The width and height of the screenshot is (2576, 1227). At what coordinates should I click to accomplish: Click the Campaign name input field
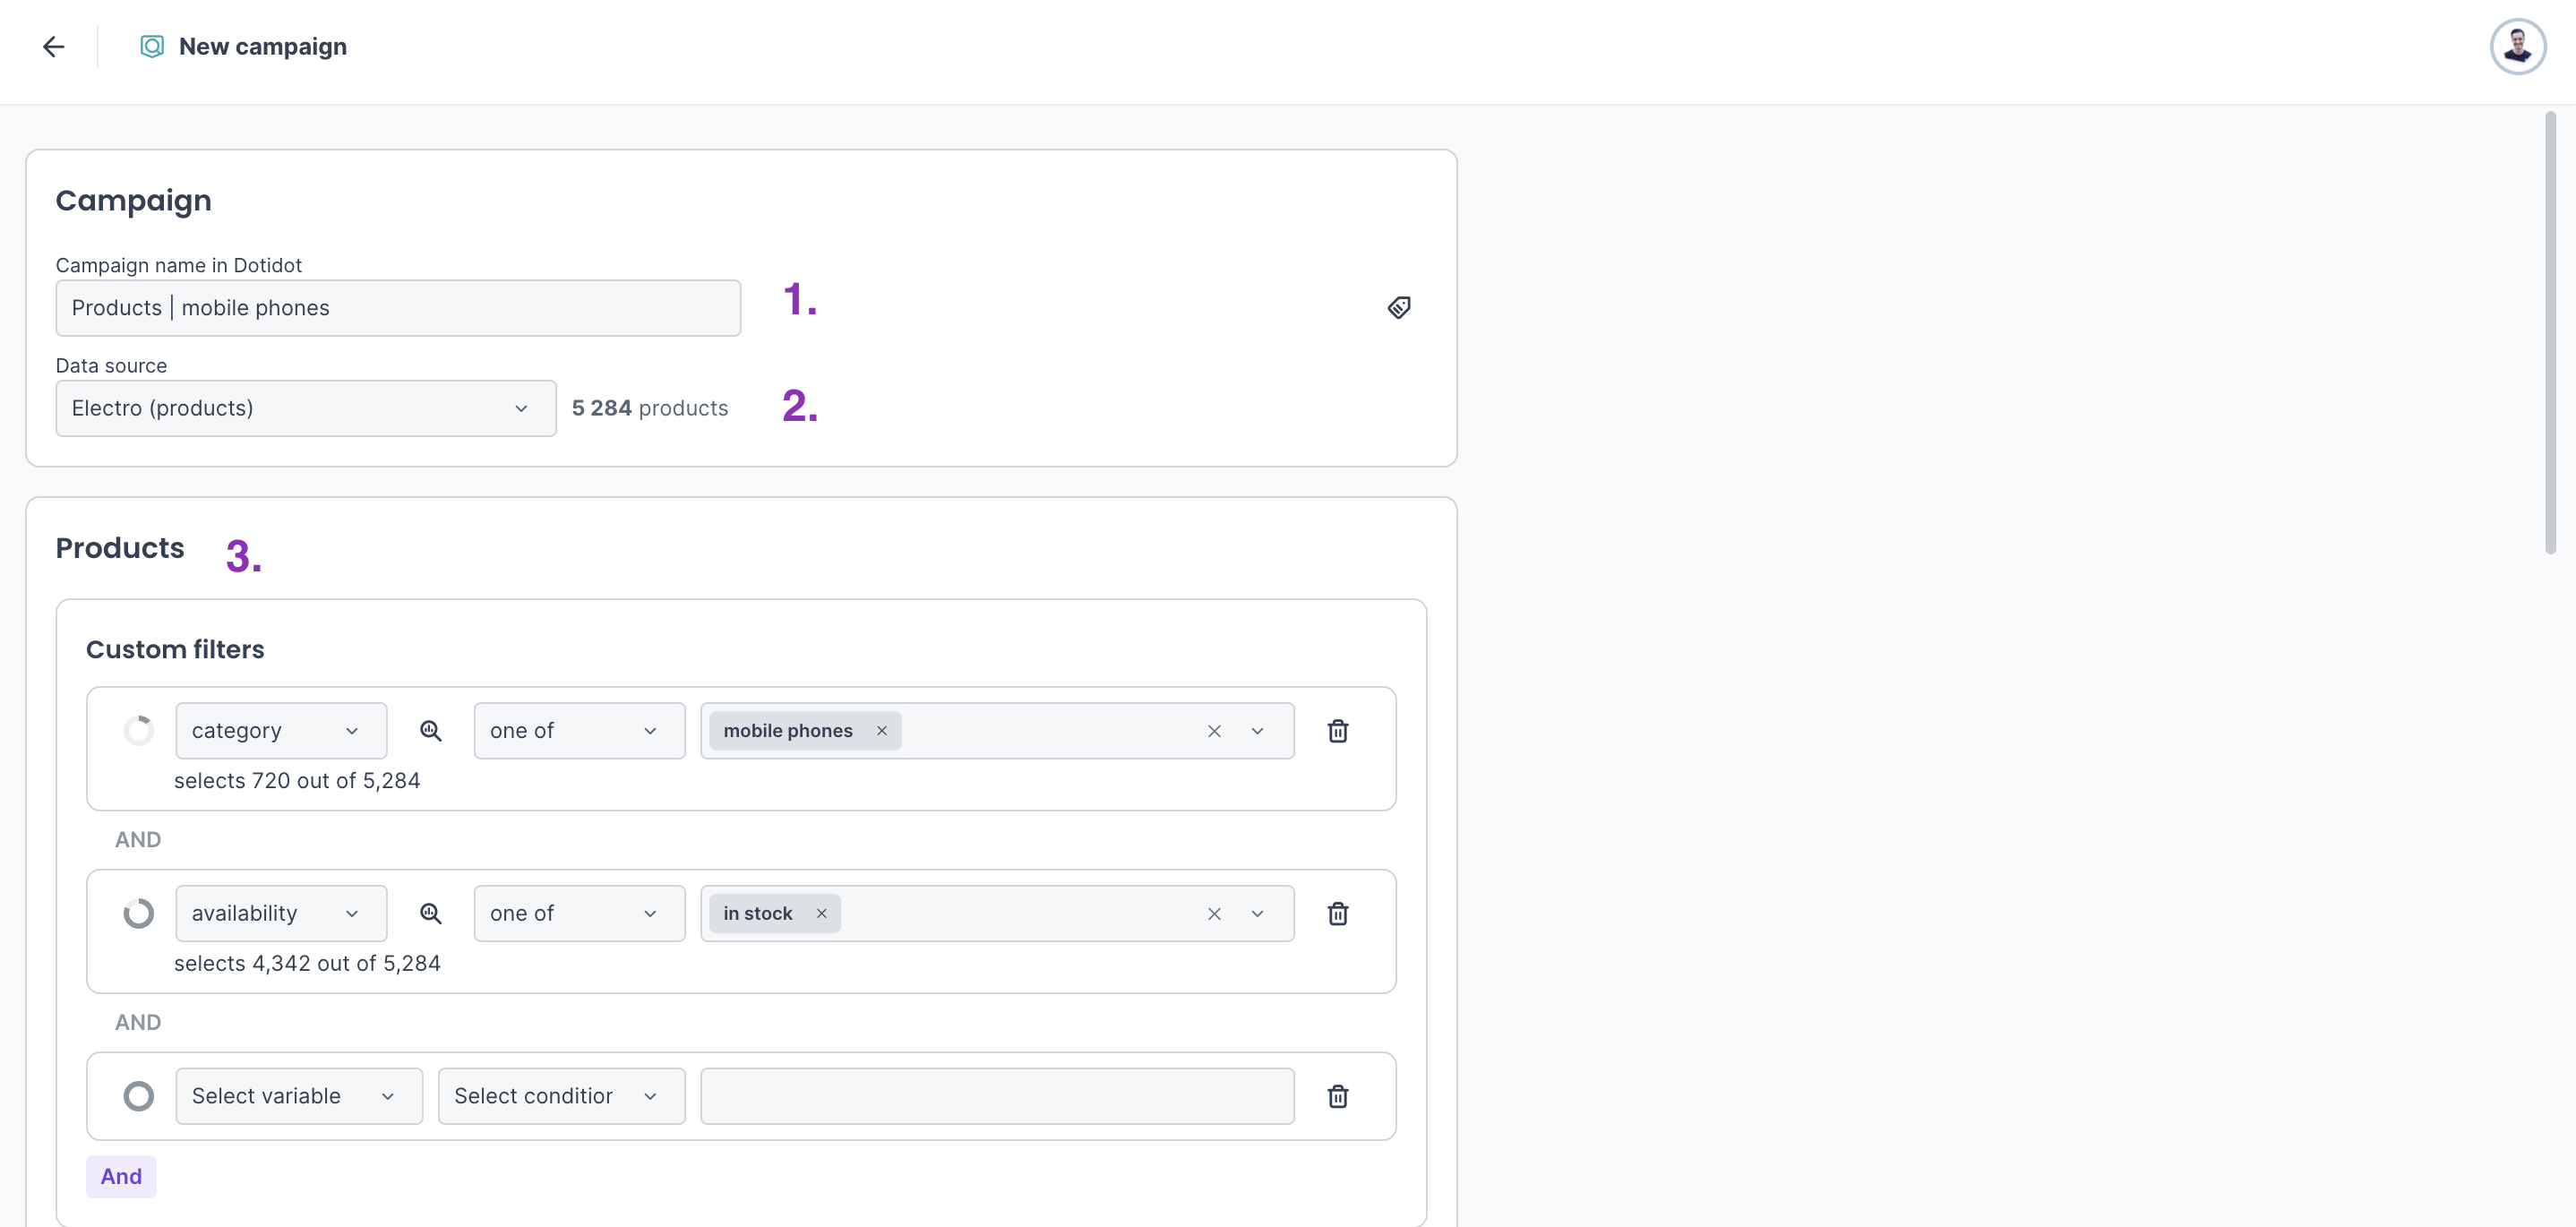pyautogui.click(x=397, y=308)
